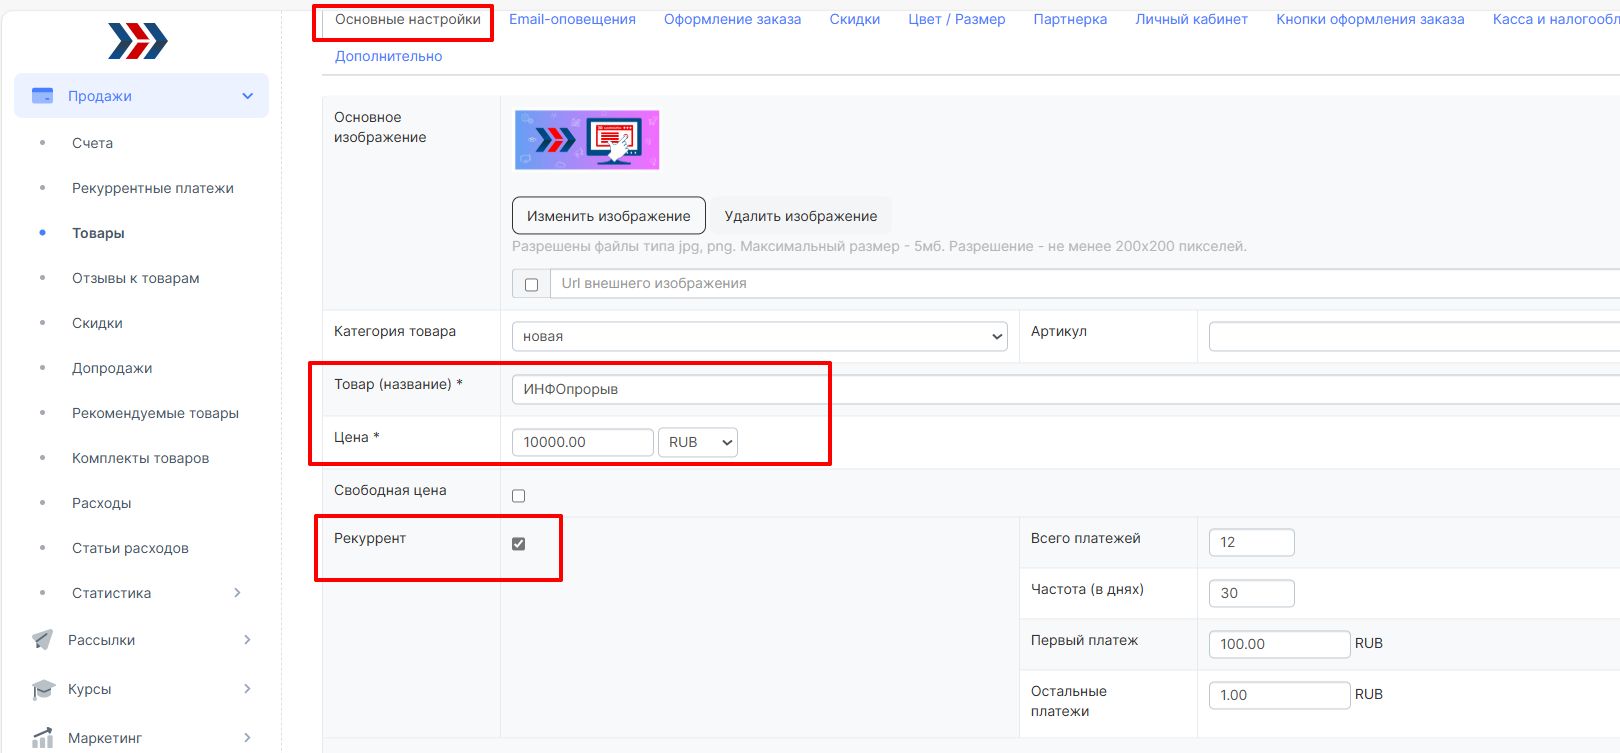
Task: Open the Касса и налогообложение tab
Action: 1556,19
